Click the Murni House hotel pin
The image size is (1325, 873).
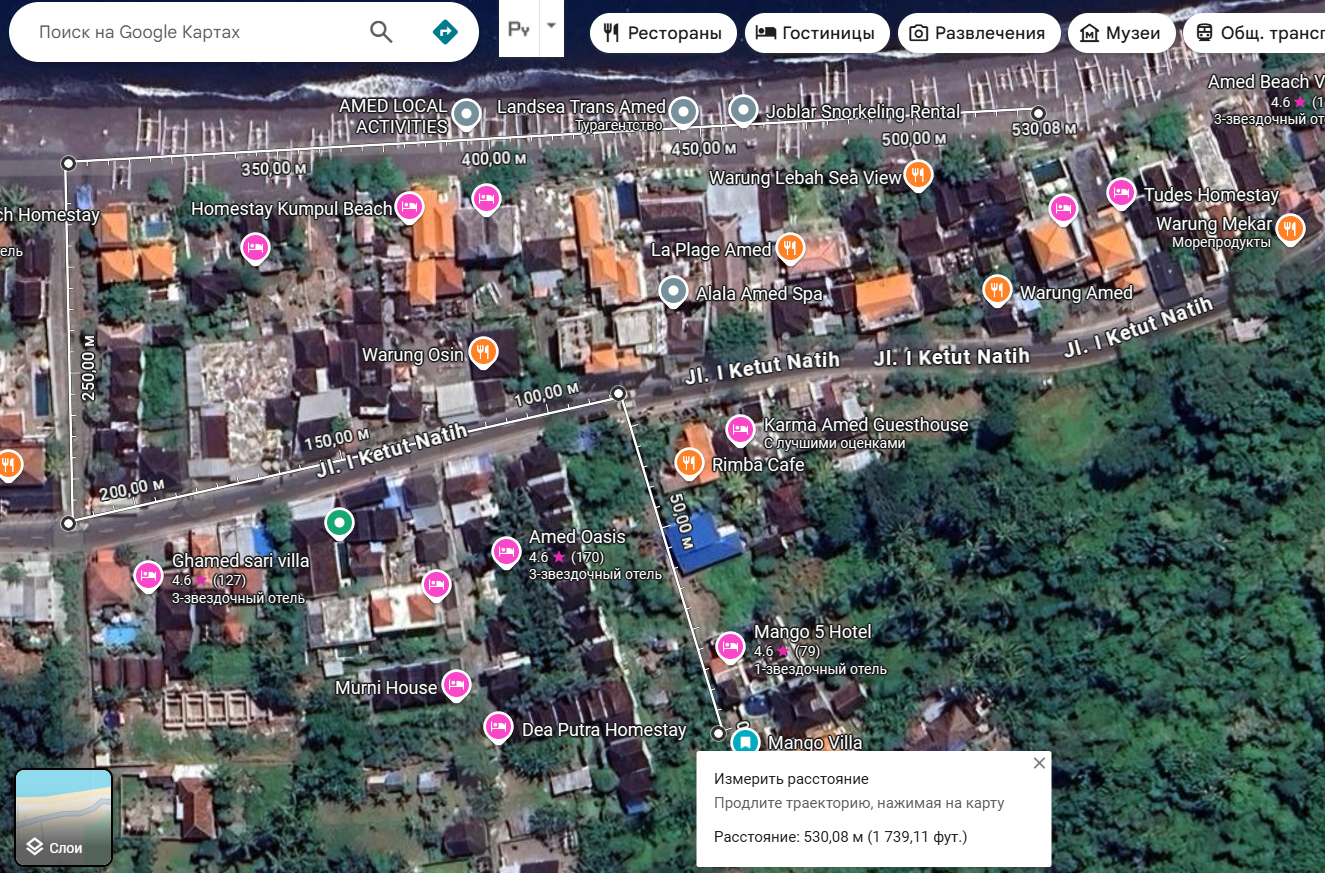456,684
